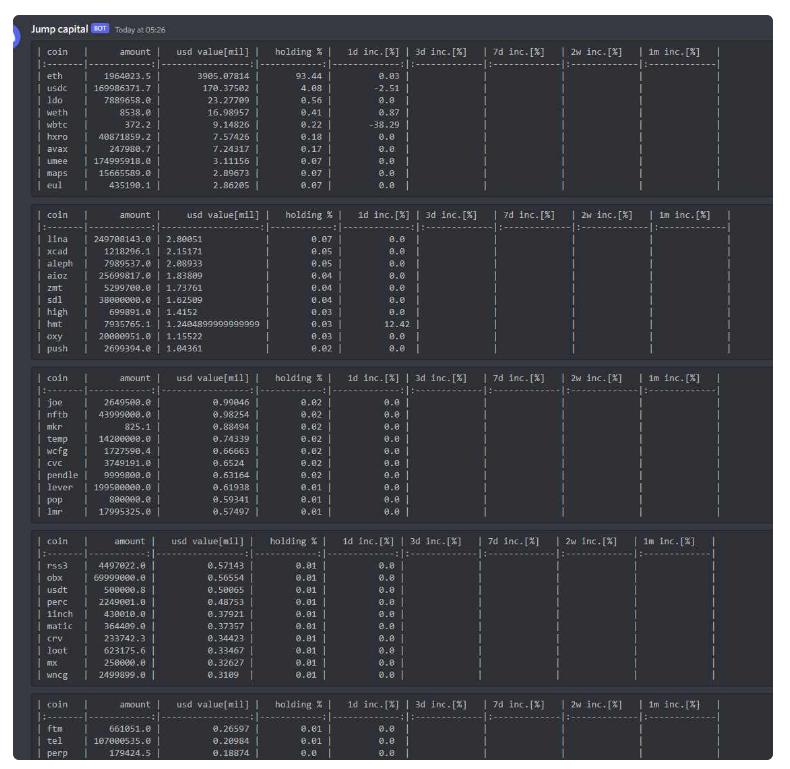Click the Today at 05:26 timestamp
The width and height of the screenshot is (790, 769).
[x=140, y=30]
